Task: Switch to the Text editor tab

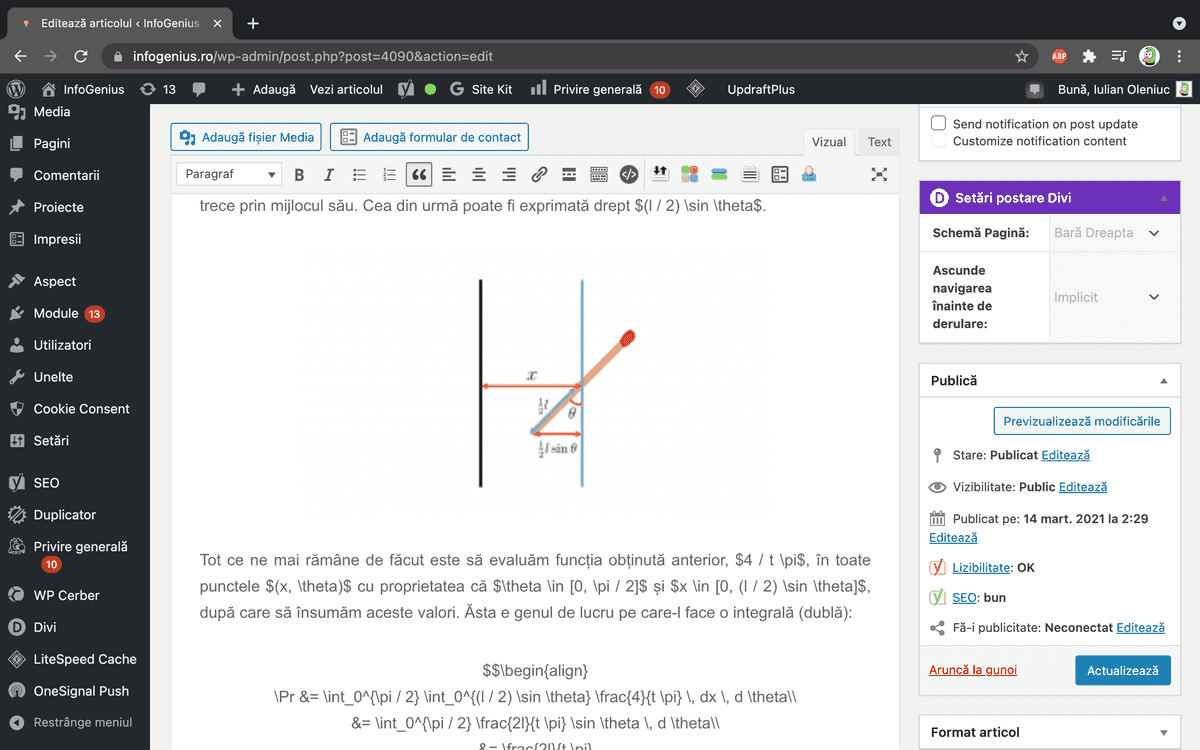Action: 878,142
